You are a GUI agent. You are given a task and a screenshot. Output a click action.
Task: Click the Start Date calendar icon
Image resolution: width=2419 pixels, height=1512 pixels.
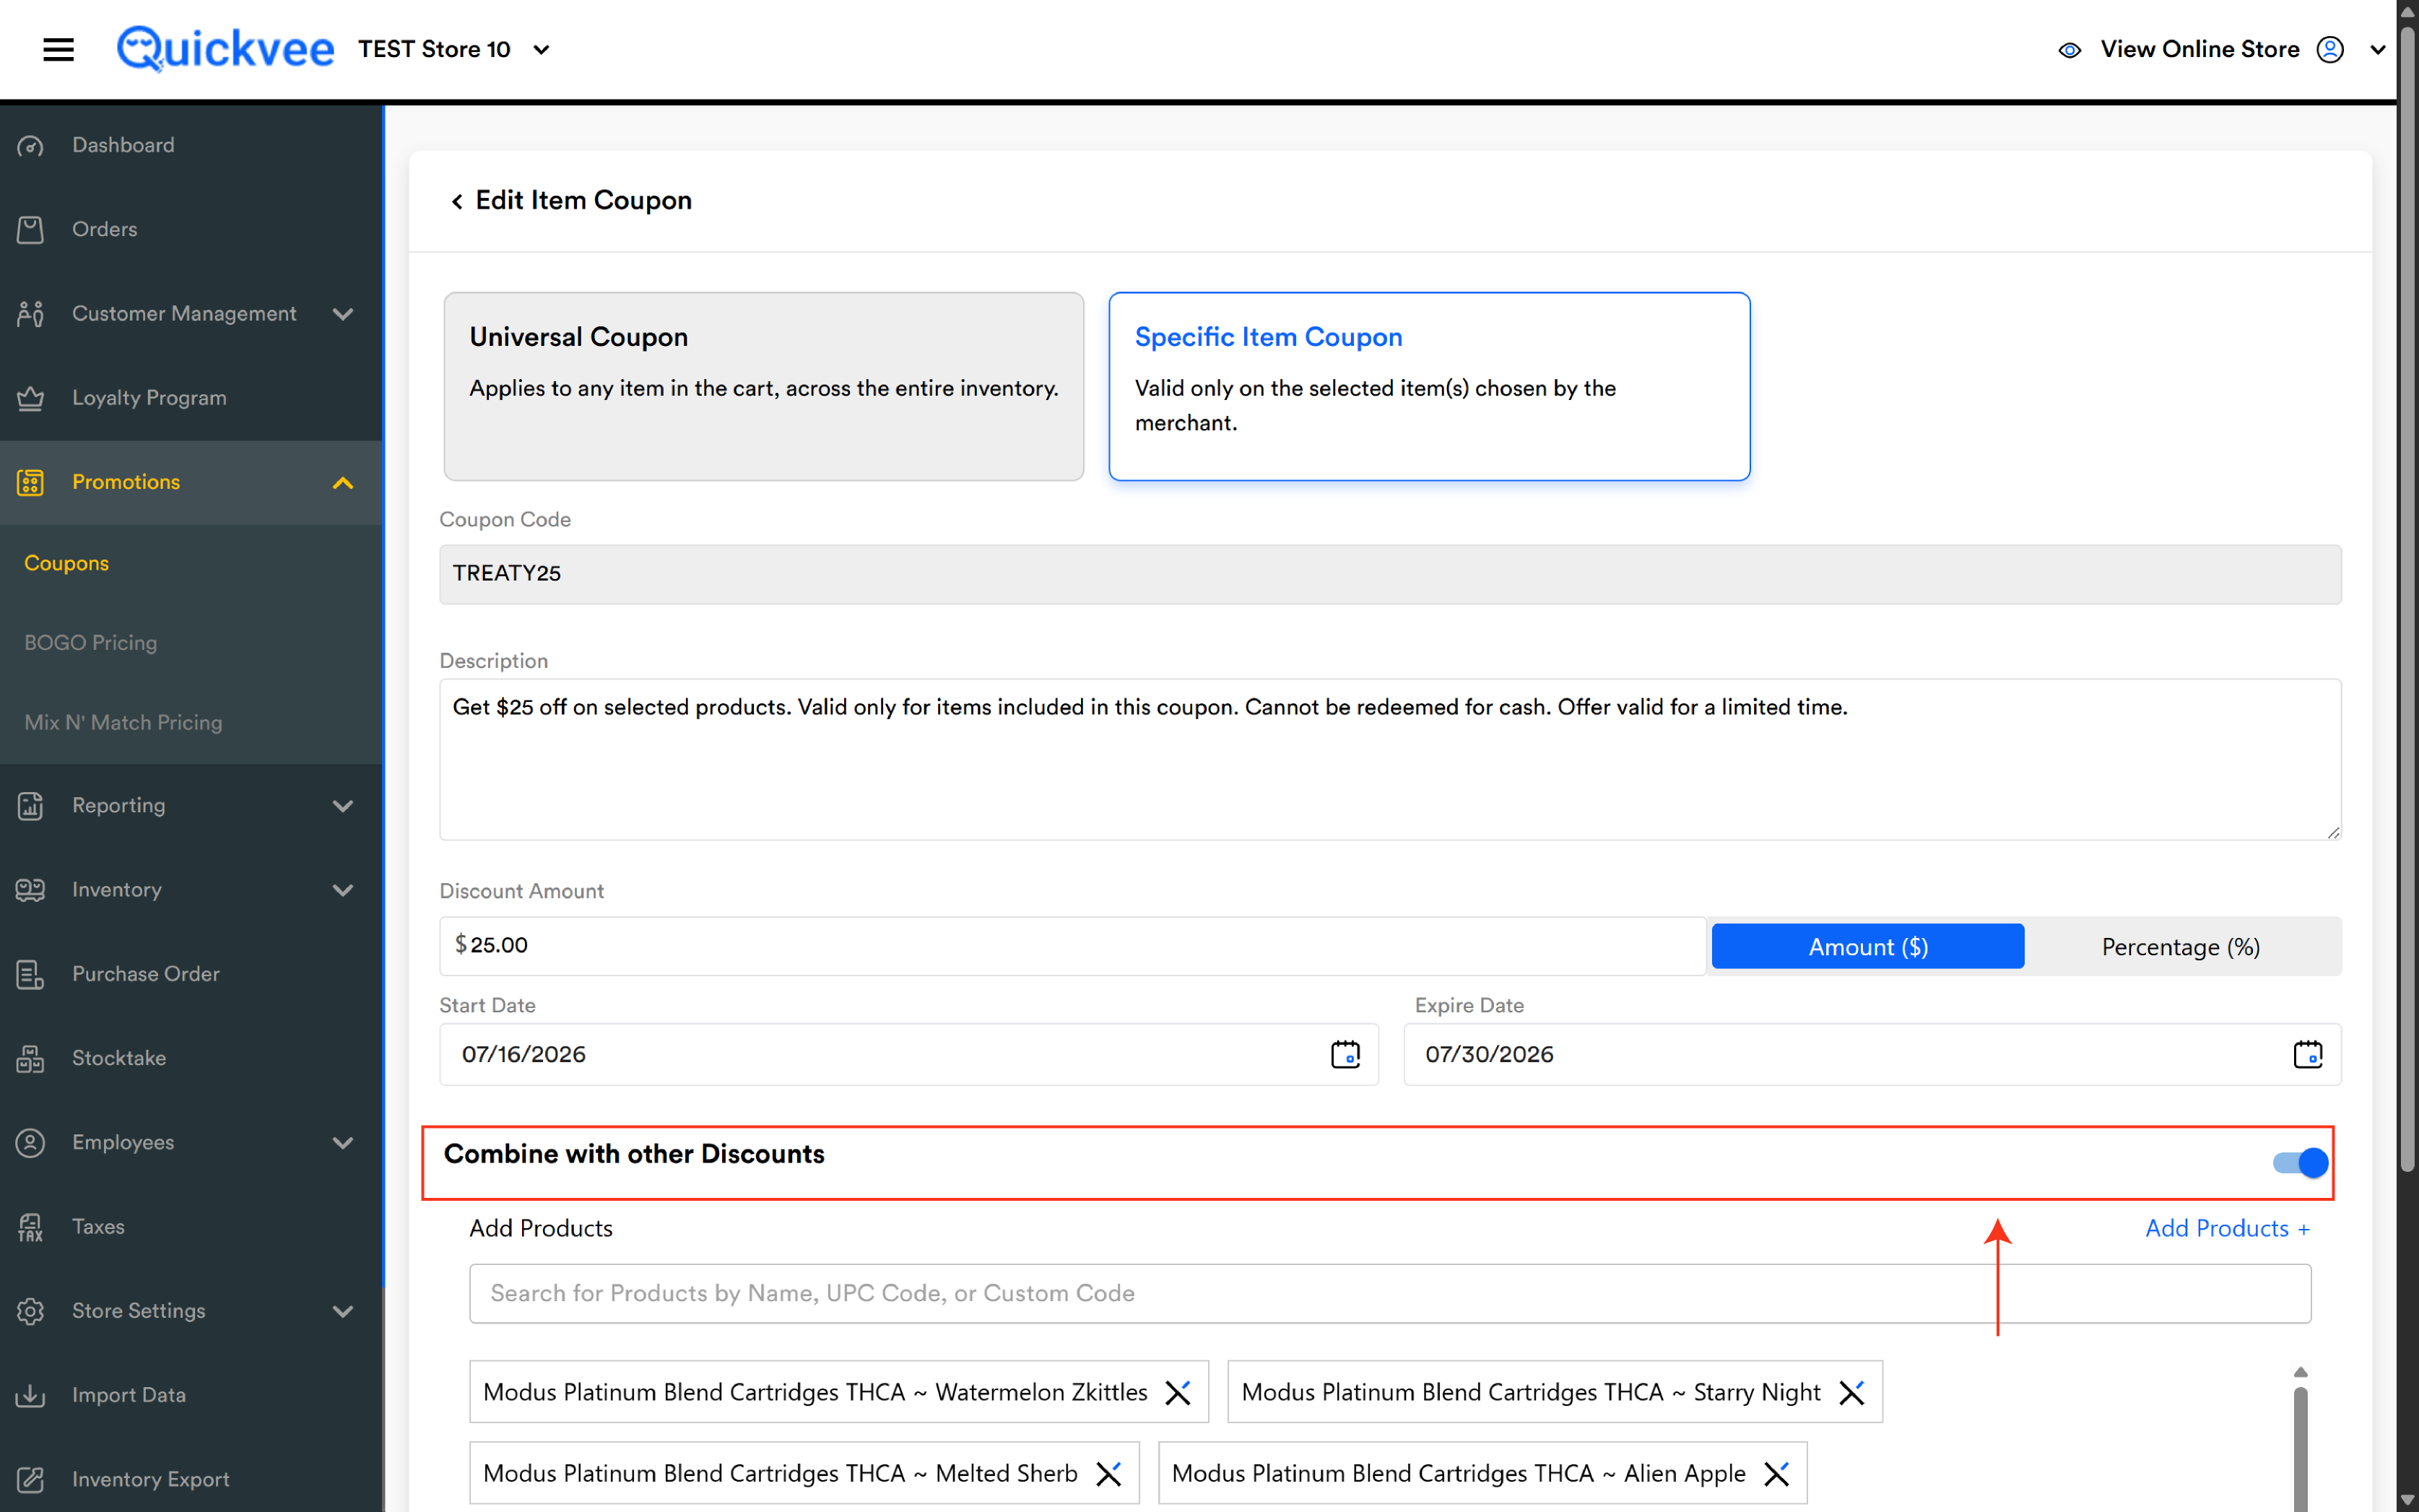coord(1345,1054)
